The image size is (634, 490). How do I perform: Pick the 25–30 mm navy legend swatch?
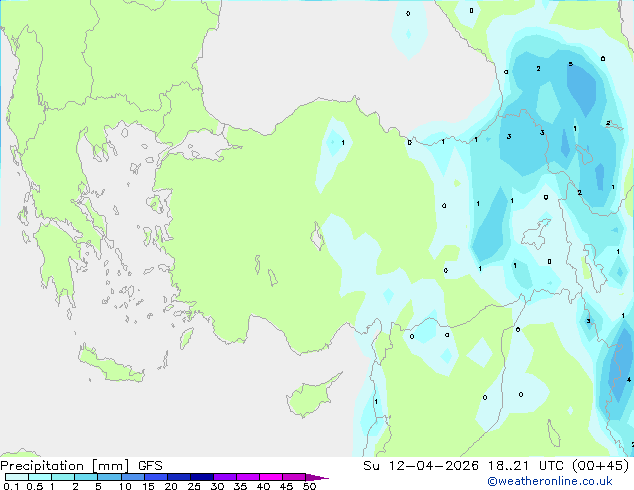pos(202,477)
